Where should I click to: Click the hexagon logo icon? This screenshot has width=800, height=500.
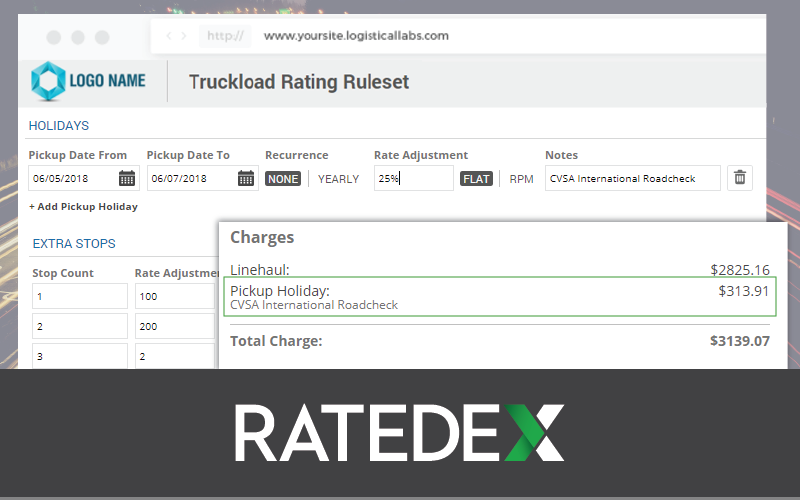pyautogui.click(x=48, y=81)
